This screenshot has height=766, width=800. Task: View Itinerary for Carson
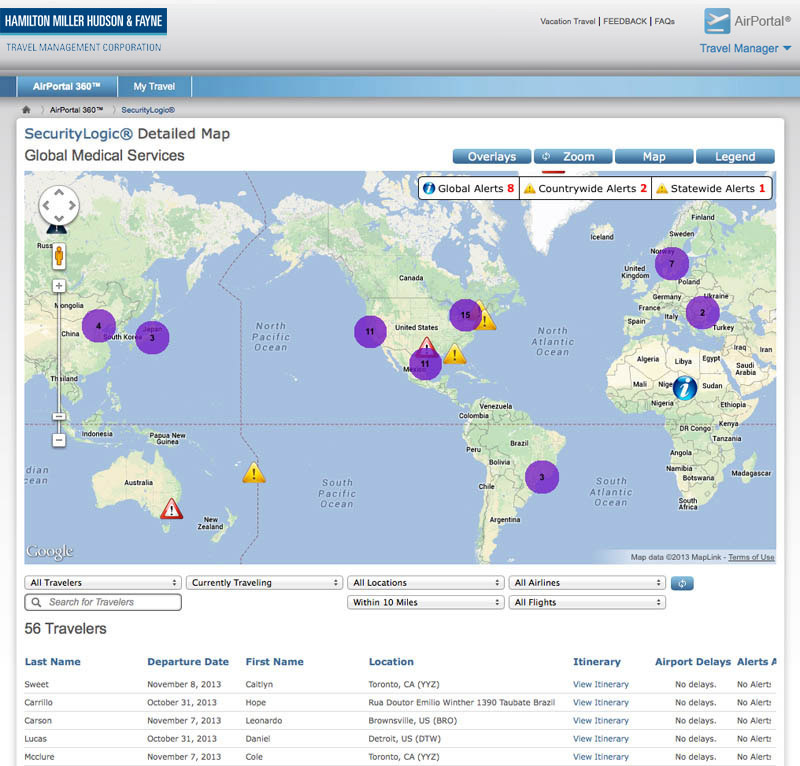[601, 721]
